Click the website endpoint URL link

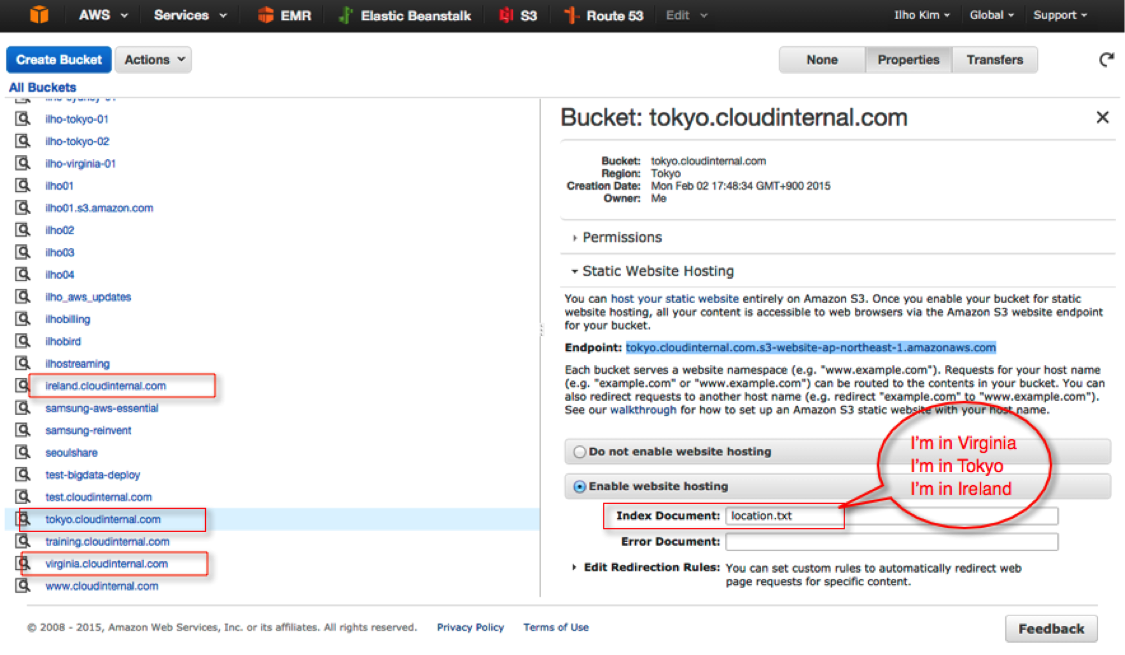coord(811,347)
